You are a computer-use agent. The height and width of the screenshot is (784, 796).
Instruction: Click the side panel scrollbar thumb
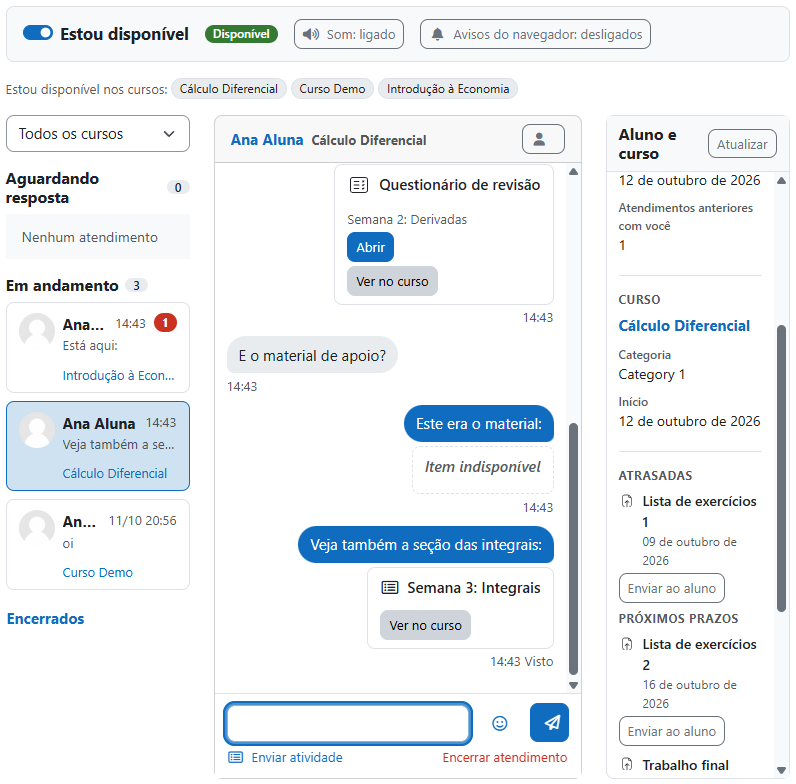point(782,468)
